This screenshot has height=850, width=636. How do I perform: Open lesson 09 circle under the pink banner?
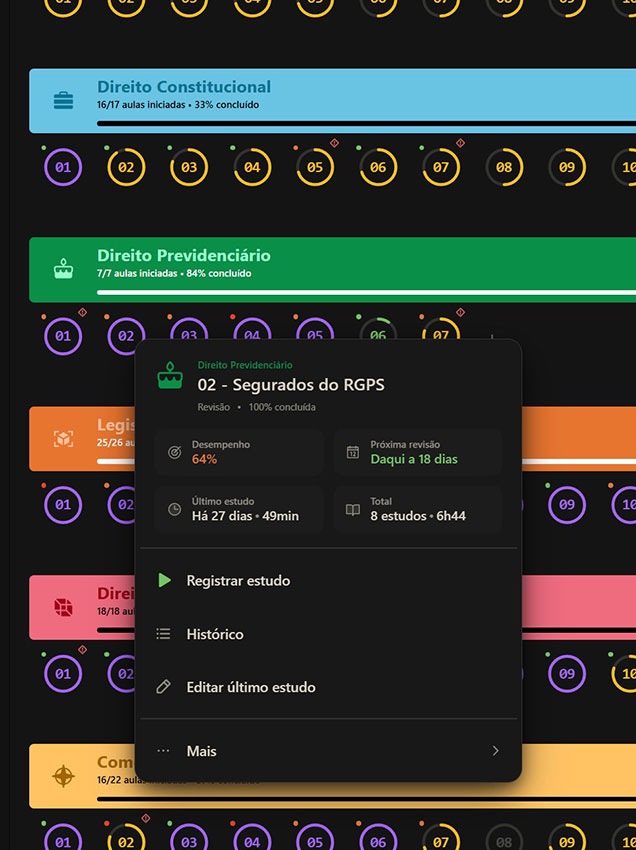coord(567,673)
